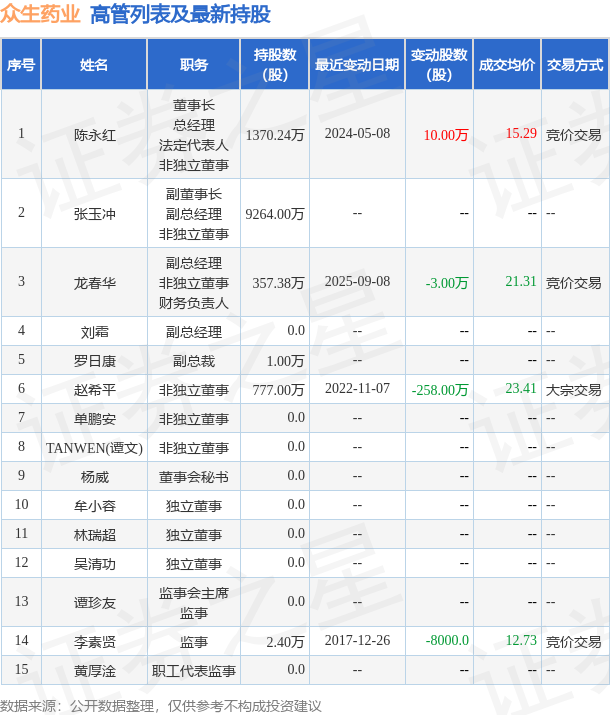Click the 职务 column header

click(x=194, y=64)
